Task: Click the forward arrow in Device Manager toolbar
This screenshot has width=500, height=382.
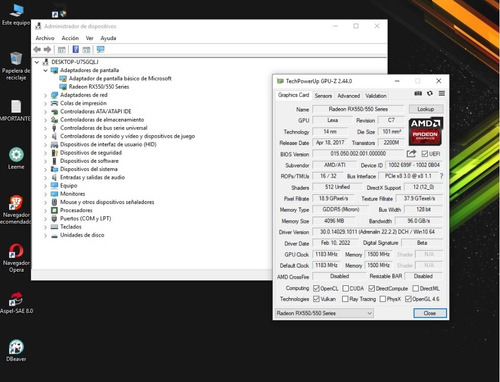Action: 47,49
